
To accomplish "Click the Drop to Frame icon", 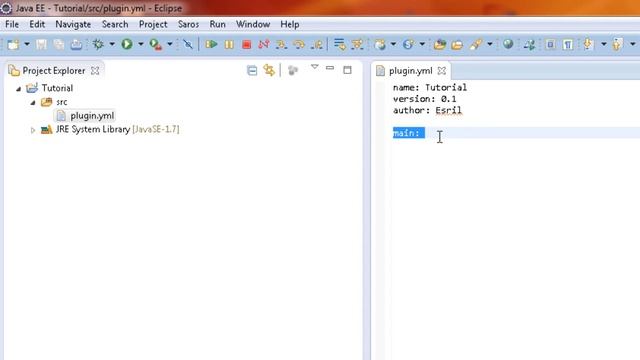I will 339,44.
